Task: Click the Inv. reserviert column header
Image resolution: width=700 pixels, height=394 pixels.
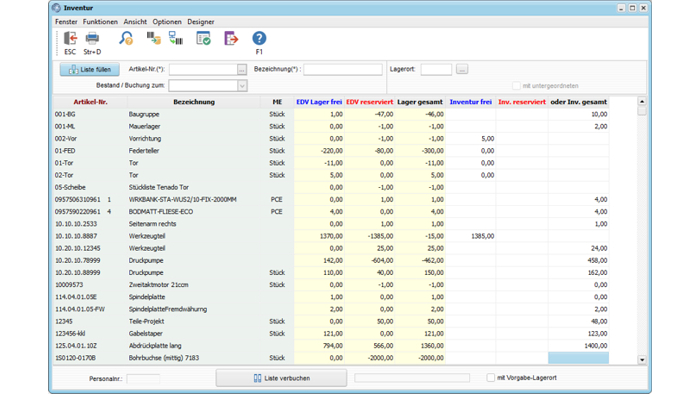Action: pos(522,102)
